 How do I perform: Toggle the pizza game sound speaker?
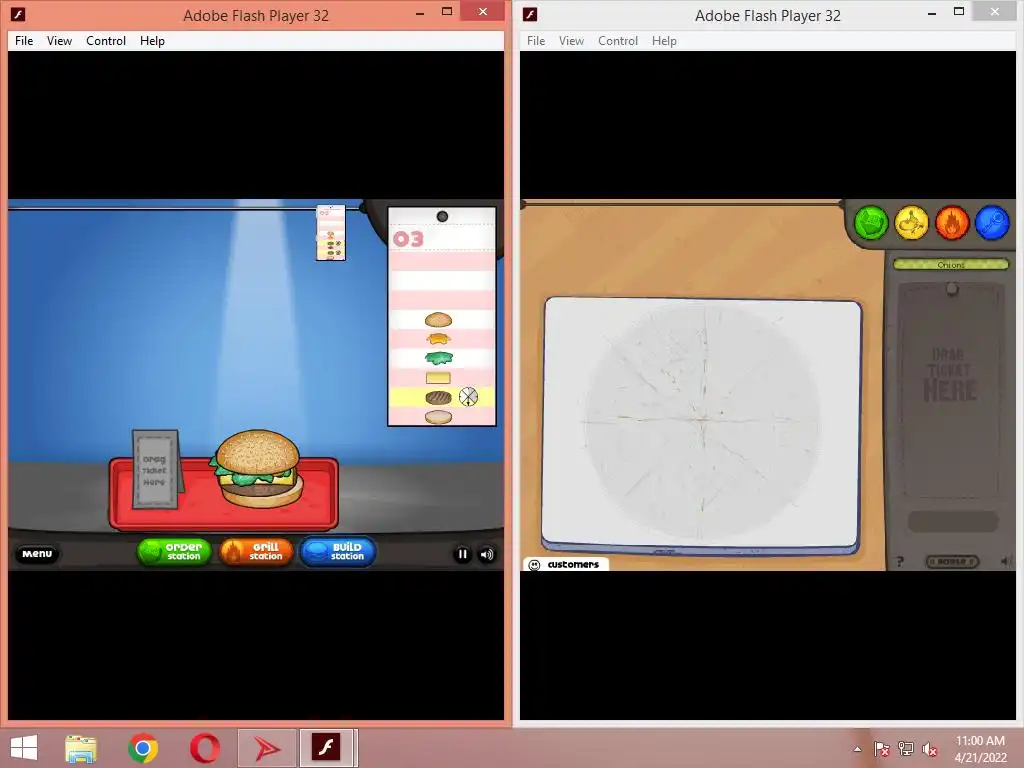click(x=1005, y=561)
